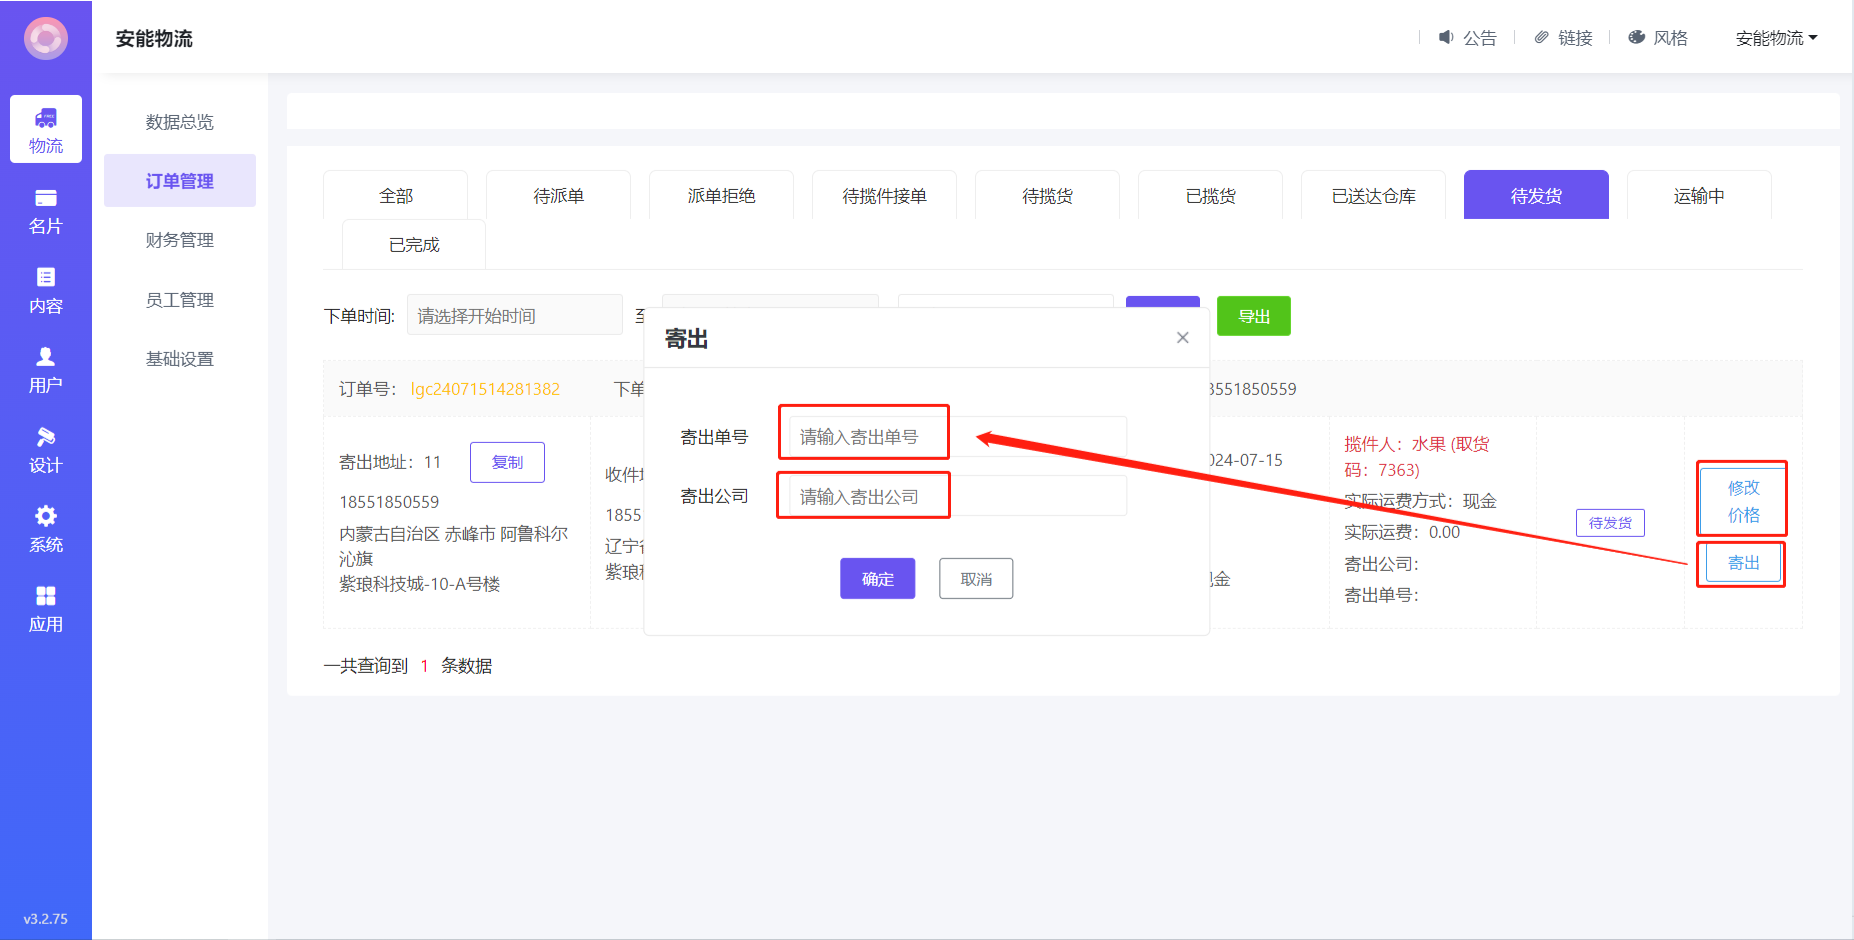Focus the 请输入寄出单号 input field
The width and height of the screenshot is (1854, 940).
(x=957, y=437)
